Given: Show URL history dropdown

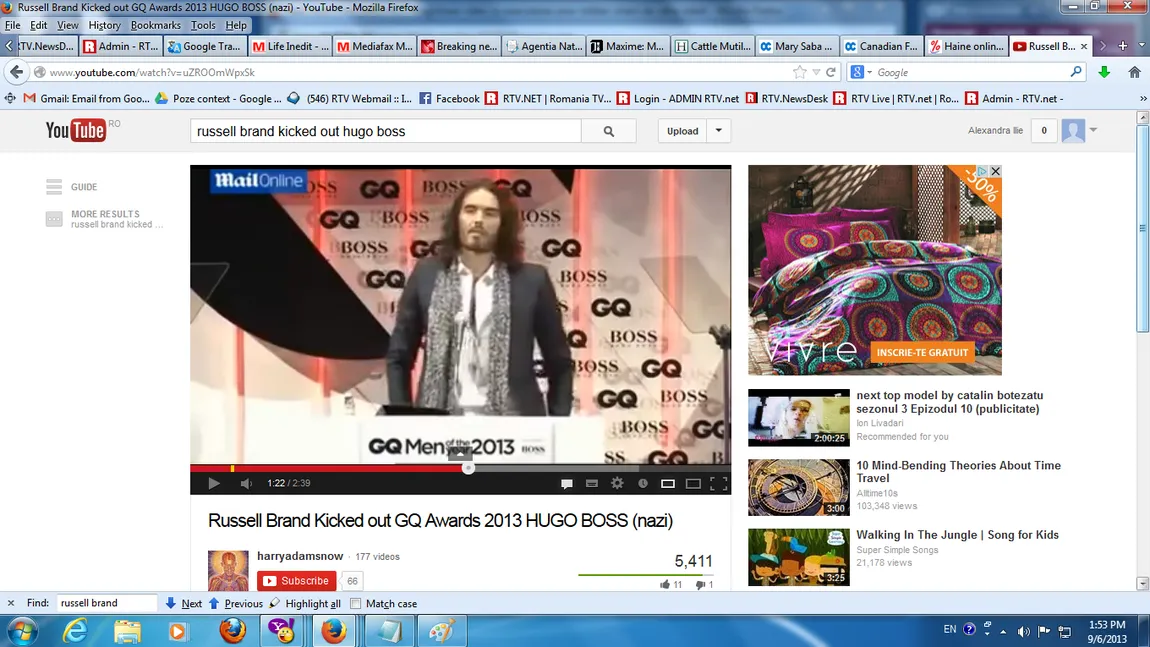Looking at the screenshot, I should tap(816, 72).
